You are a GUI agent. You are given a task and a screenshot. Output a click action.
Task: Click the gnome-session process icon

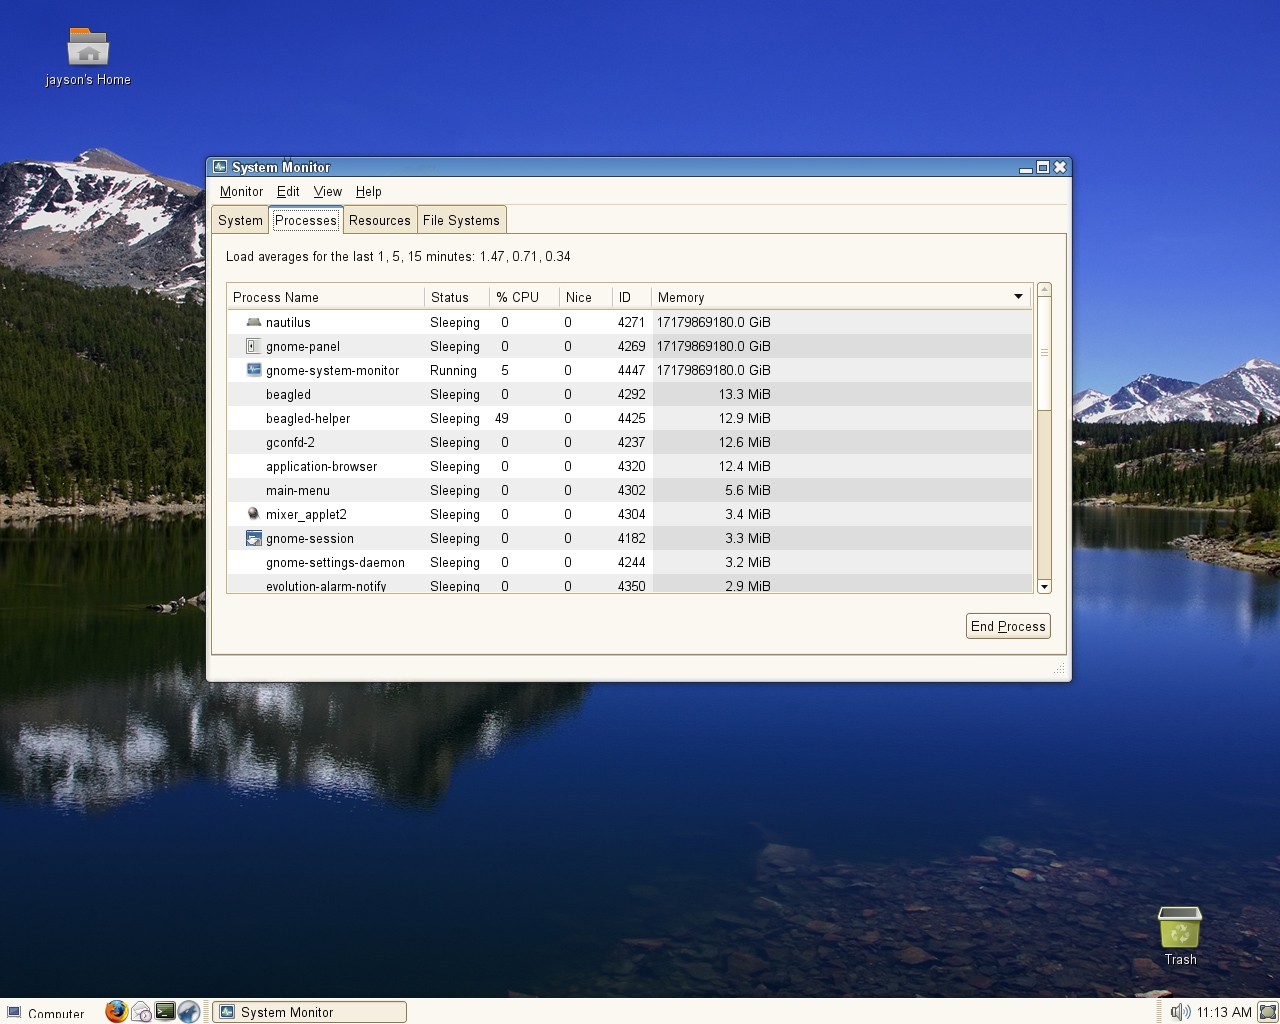click(x=253, y=538)
